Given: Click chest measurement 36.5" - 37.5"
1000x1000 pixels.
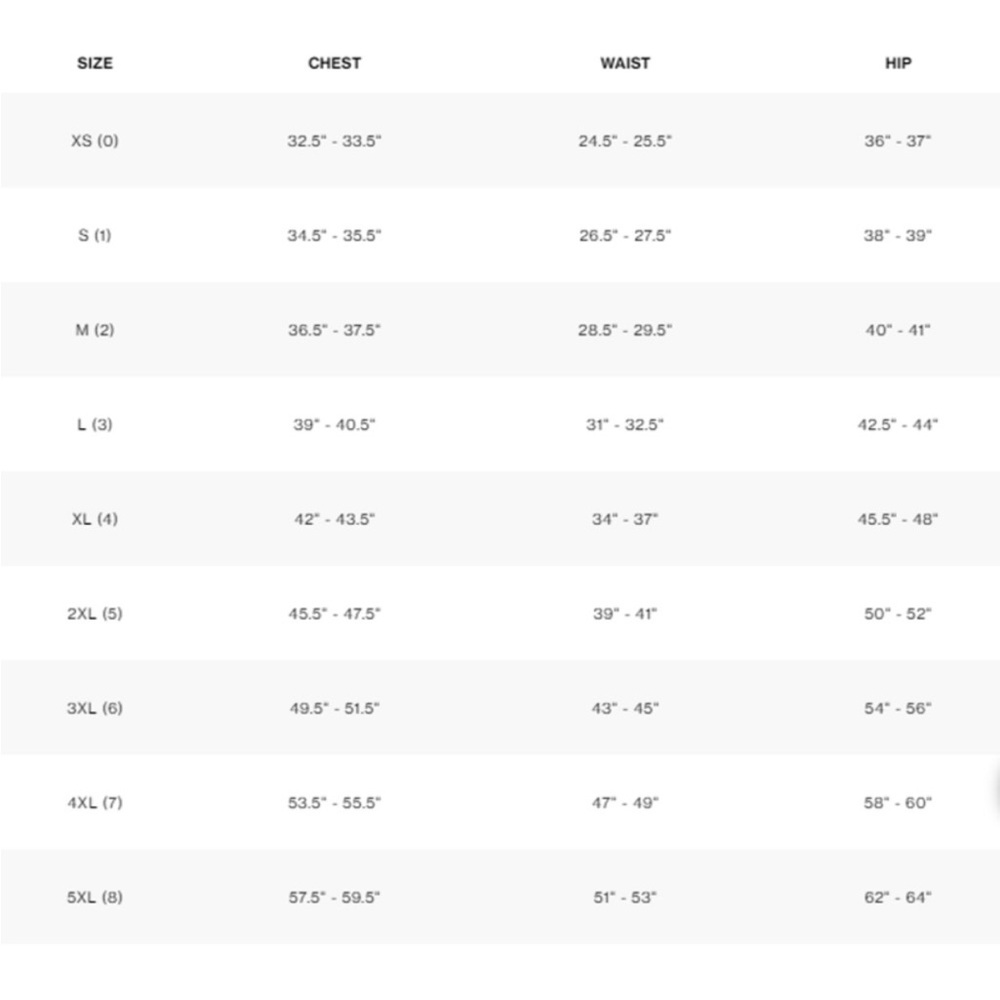Looking at the screenshot, I should tap(334, 330).
